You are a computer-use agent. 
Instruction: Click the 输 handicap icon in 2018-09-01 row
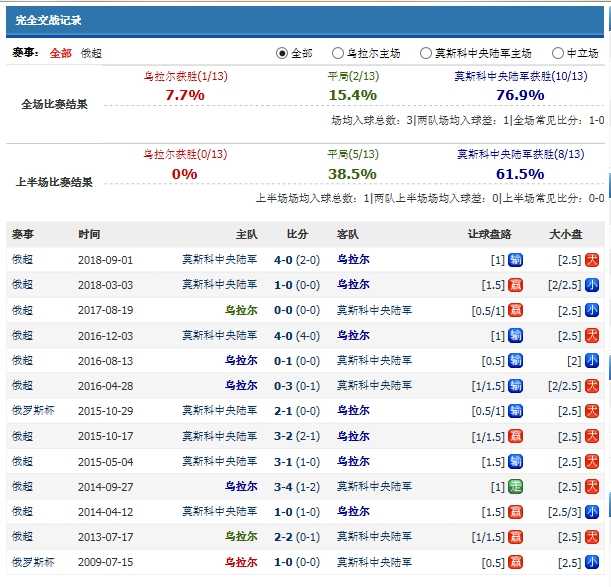(x=515, y=260)
